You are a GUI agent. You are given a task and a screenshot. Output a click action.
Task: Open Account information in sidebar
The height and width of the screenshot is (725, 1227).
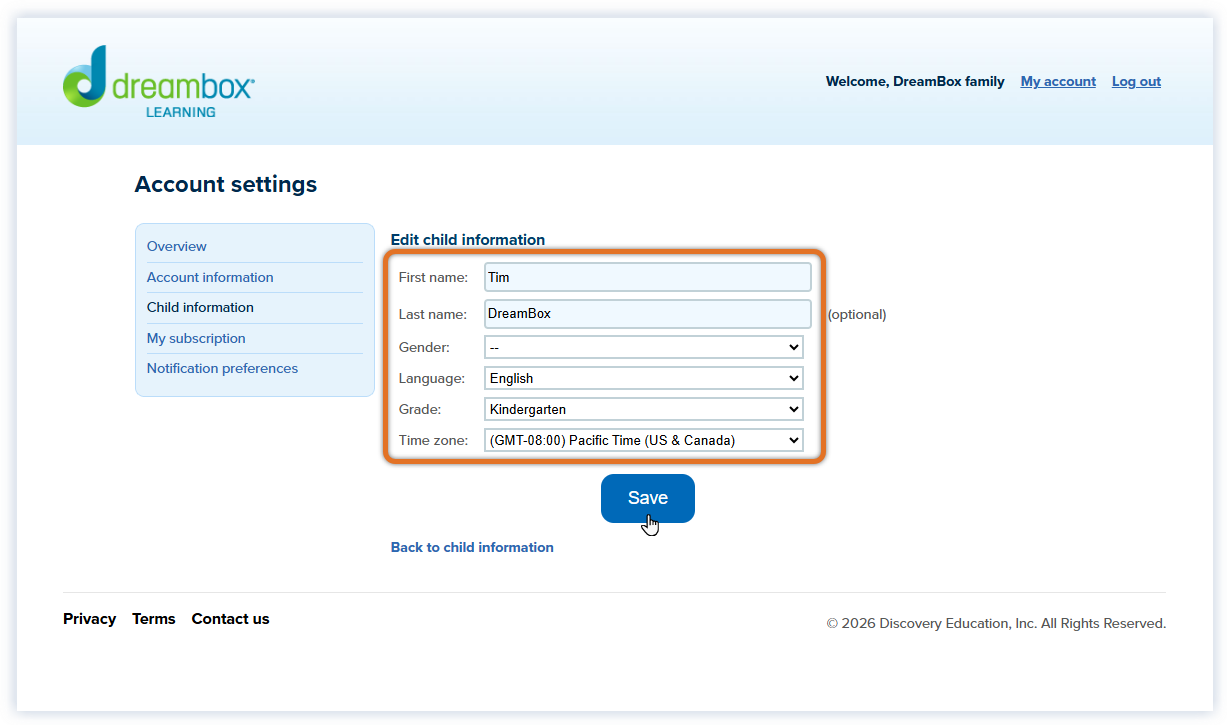[x=210, y=277]
